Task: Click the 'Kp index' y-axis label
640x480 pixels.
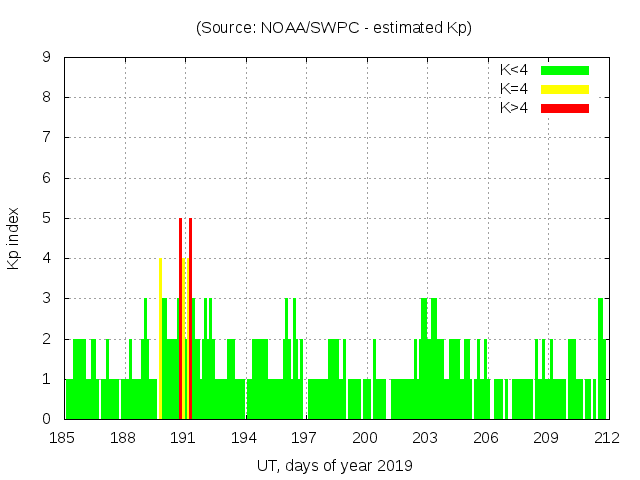Action: [14, 238]
